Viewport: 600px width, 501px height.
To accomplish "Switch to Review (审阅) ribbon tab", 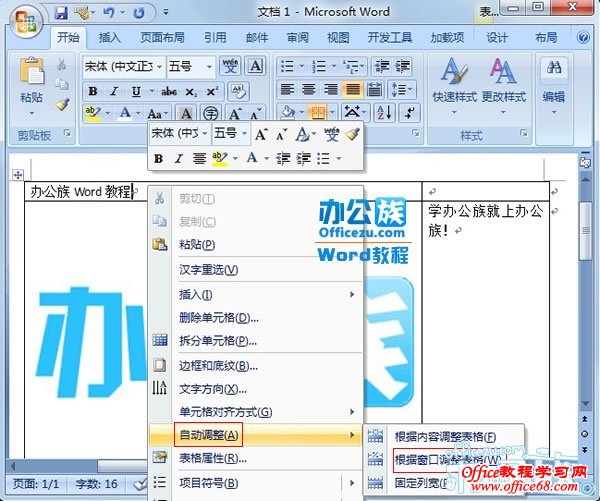I will click(x=298, y=37).
